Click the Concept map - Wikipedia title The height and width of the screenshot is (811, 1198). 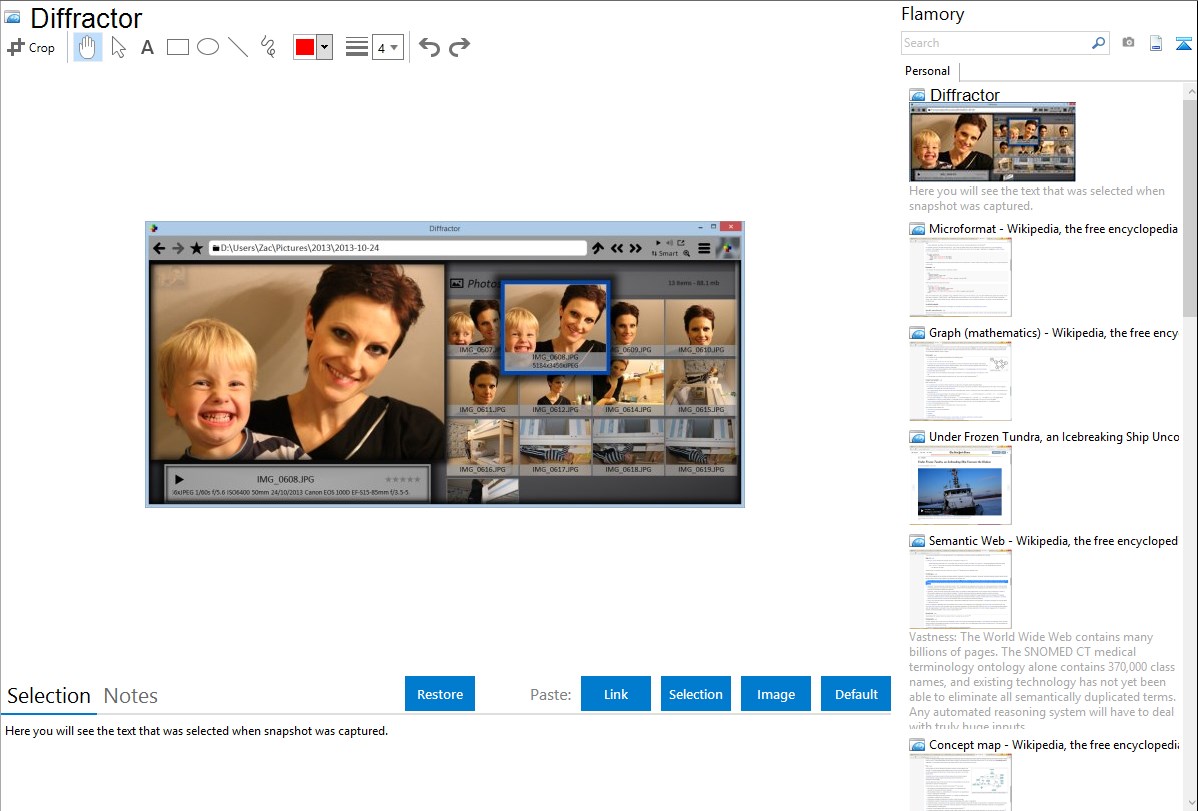point(1053,744)
